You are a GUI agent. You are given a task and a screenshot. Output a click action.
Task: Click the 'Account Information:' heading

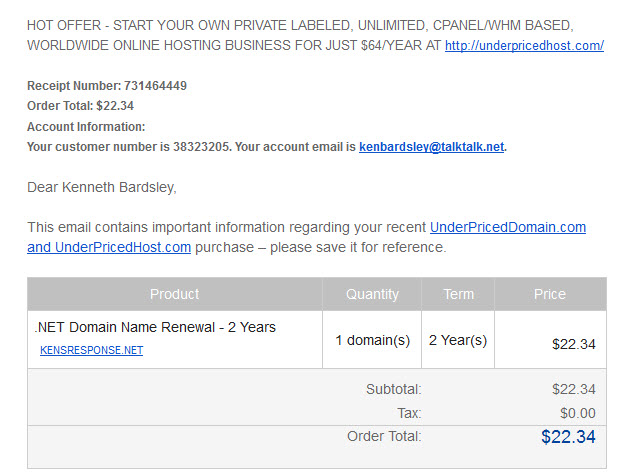tap(86, 127)
